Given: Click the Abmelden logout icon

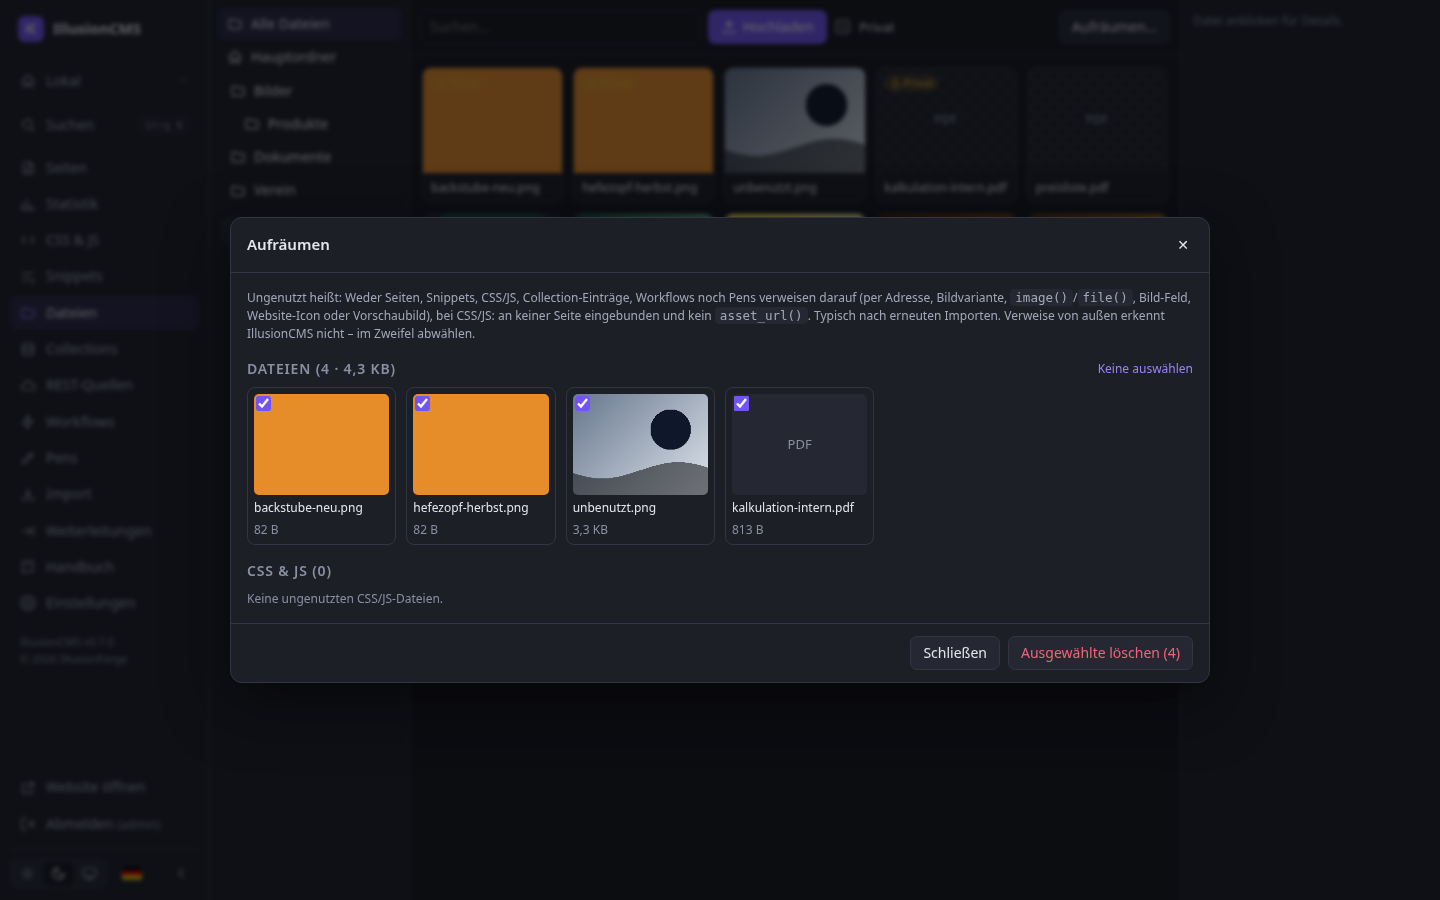Looking at the screenshot, I should [x=28, y=824].
